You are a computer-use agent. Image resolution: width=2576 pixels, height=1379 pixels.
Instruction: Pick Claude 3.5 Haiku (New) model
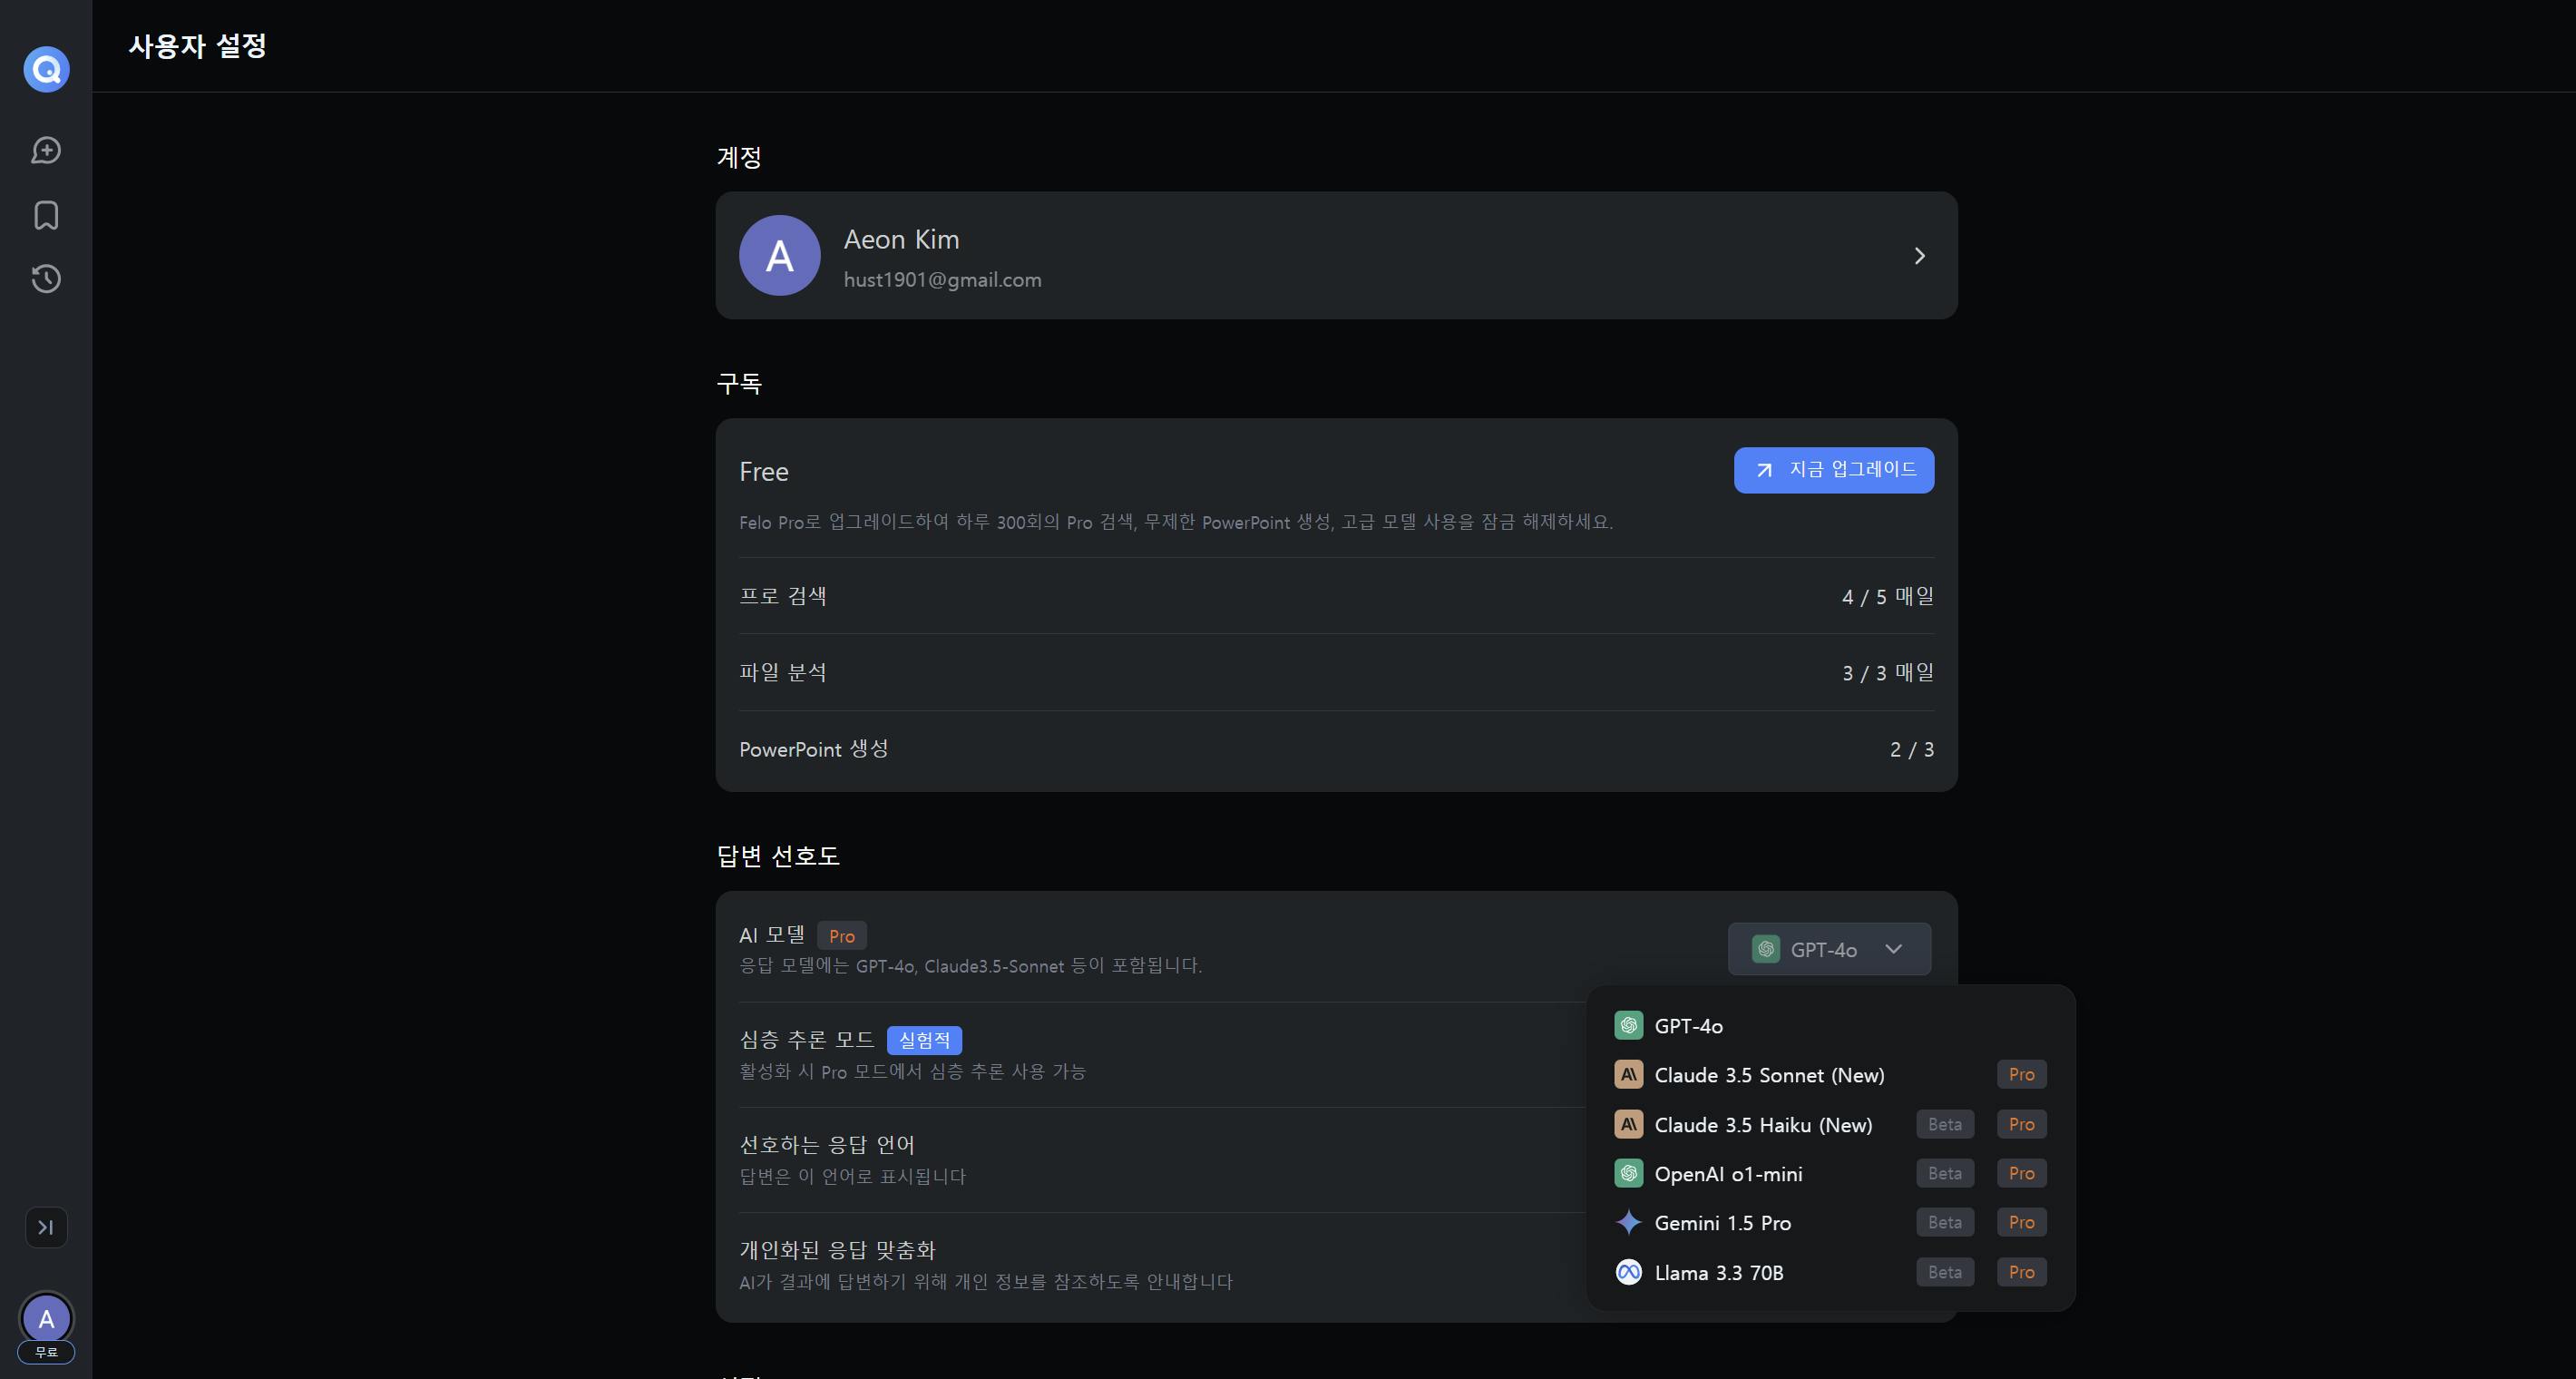tap(1763, 1125)
